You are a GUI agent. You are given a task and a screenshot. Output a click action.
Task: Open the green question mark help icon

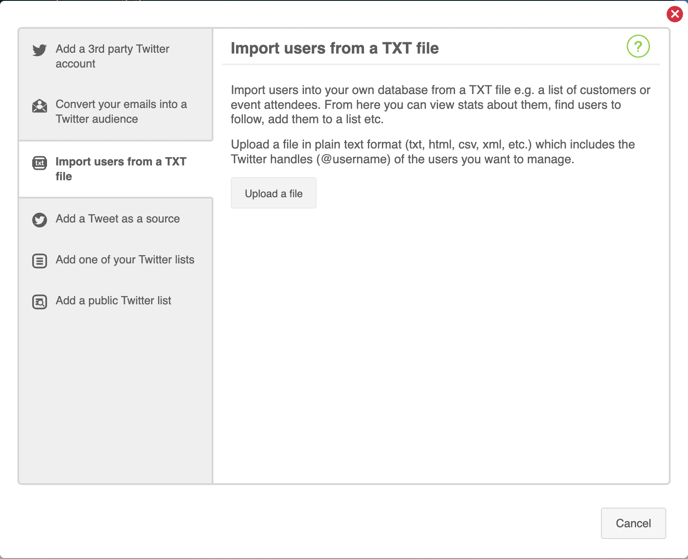(638, 46)
